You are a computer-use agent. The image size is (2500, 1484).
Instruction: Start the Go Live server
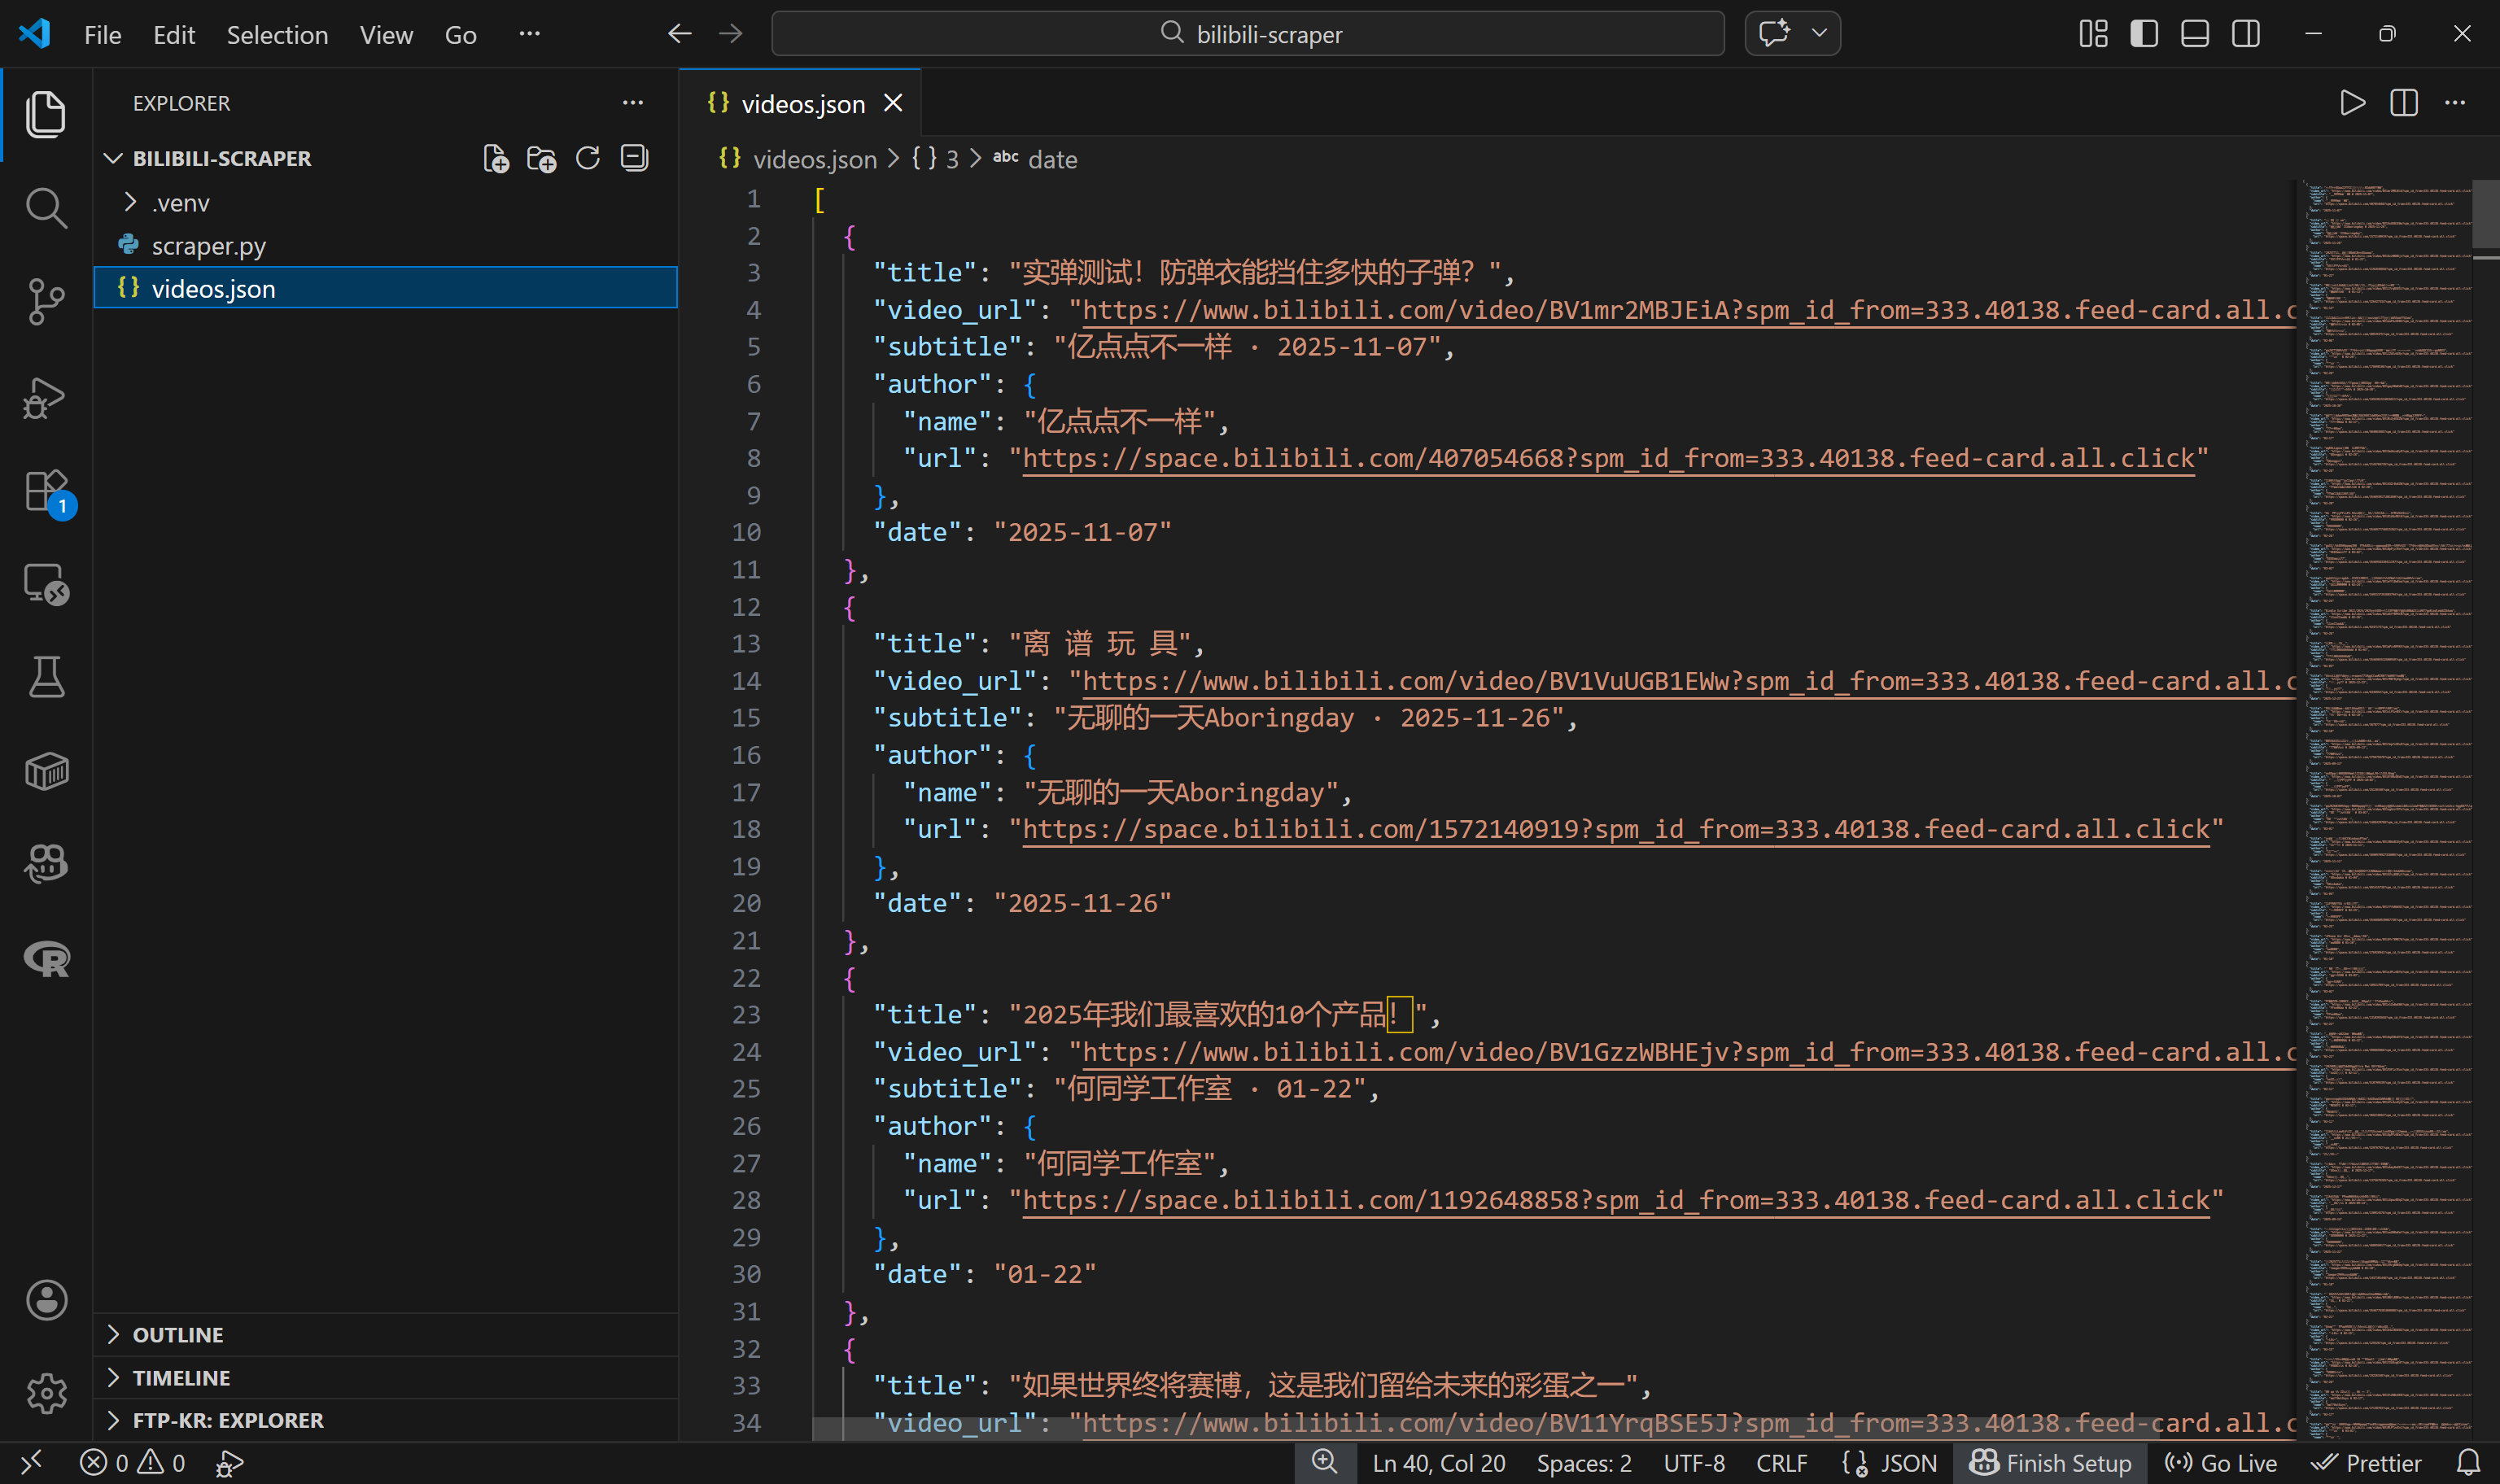[2222, 1462]
